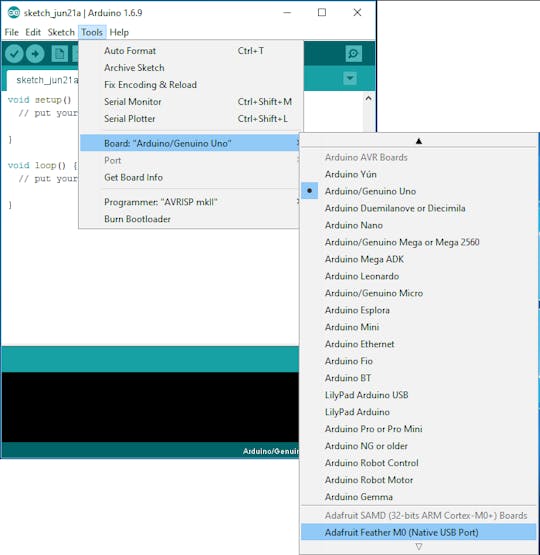Open the File menu
Image resolution: width=540 pixels, height=555 pixels.
tap(11, 32)
